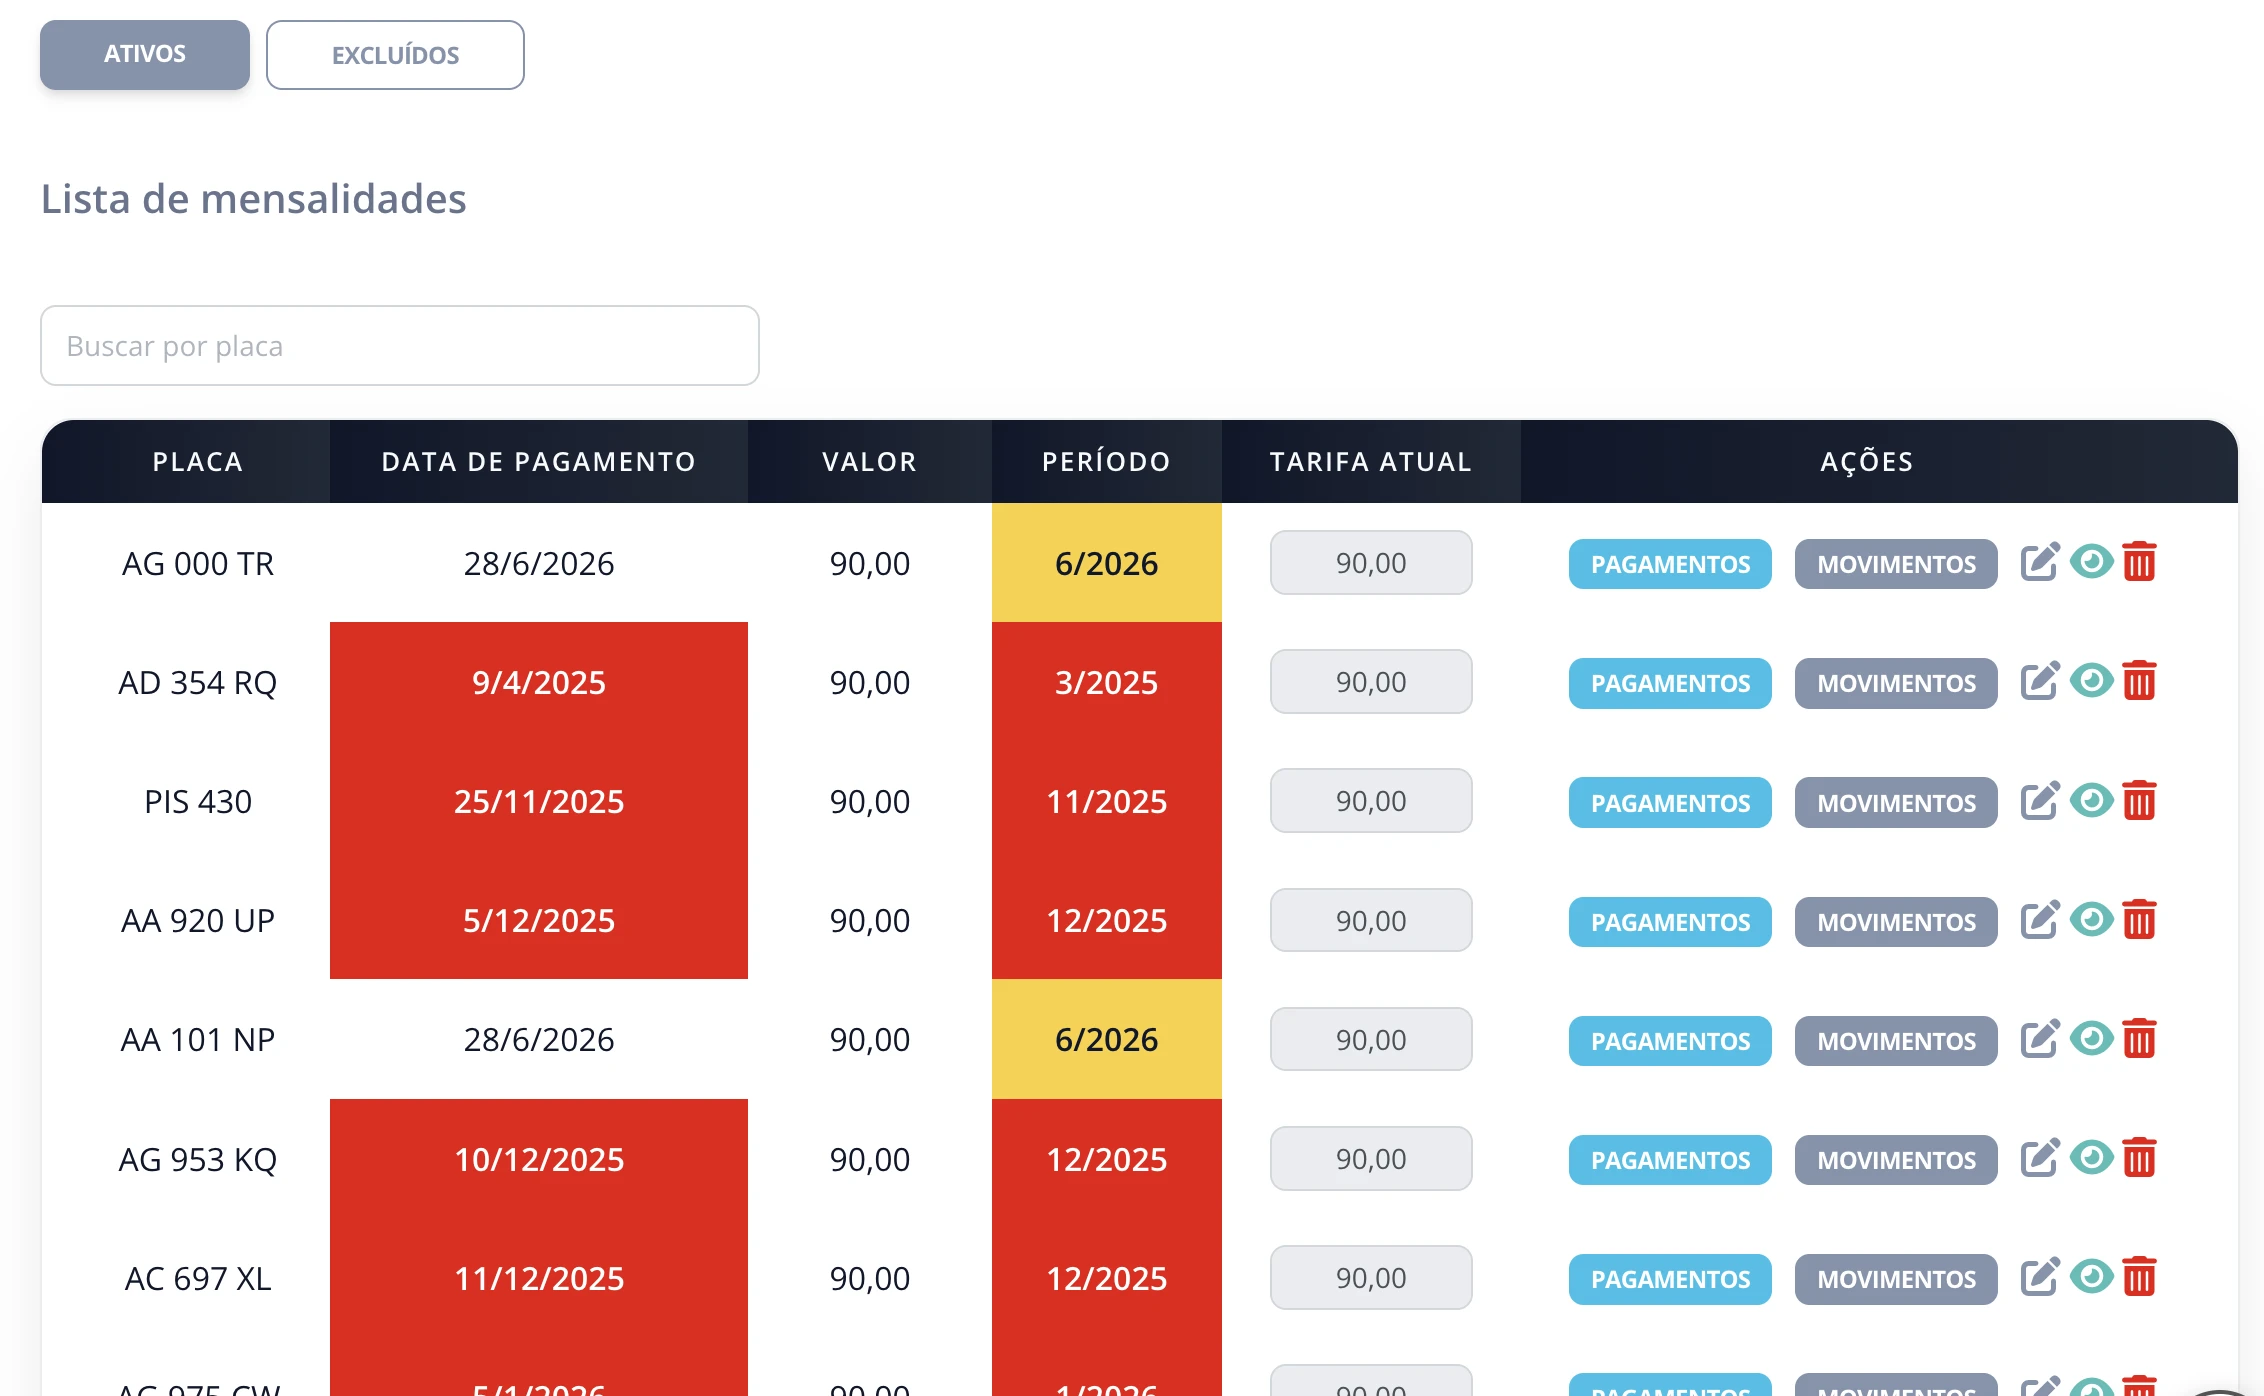Viewport: 2264px width, 1396px height.
Task: Toggle eye icon for AA 101 NP
Action: 2091,1038
